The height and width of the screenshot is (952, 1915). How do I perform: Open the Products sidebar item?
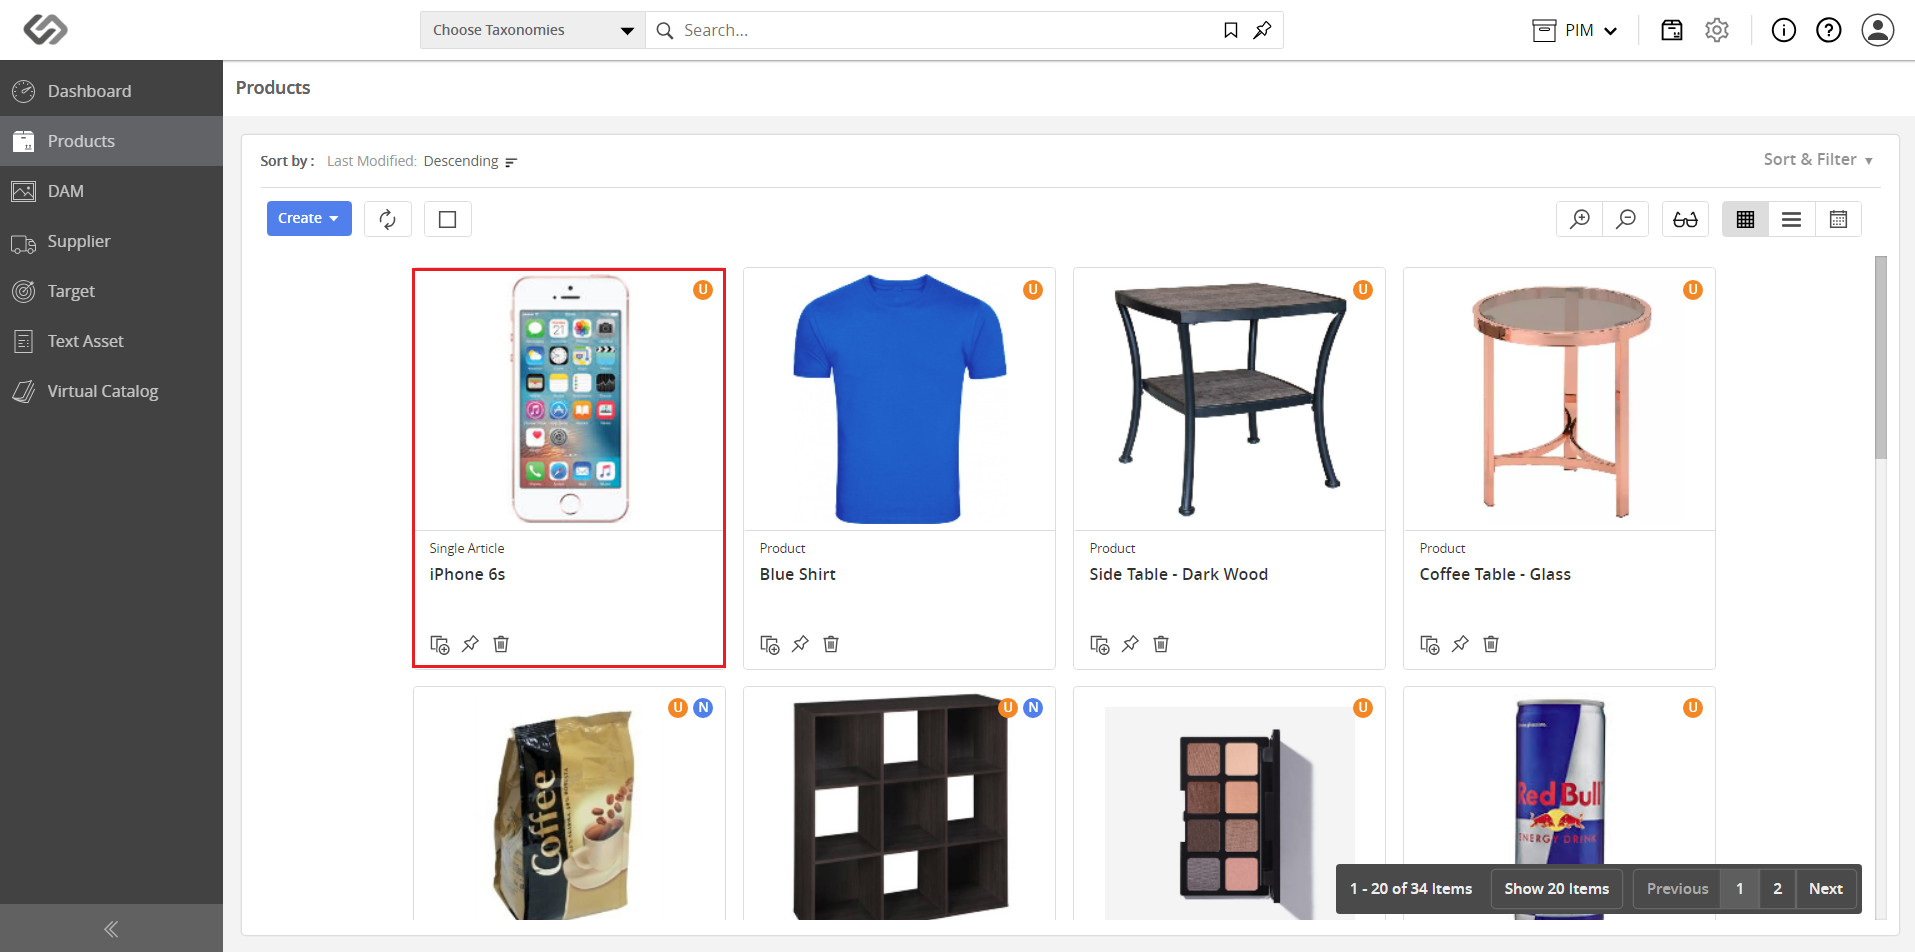pyautogui.click(x=111, y=141)
